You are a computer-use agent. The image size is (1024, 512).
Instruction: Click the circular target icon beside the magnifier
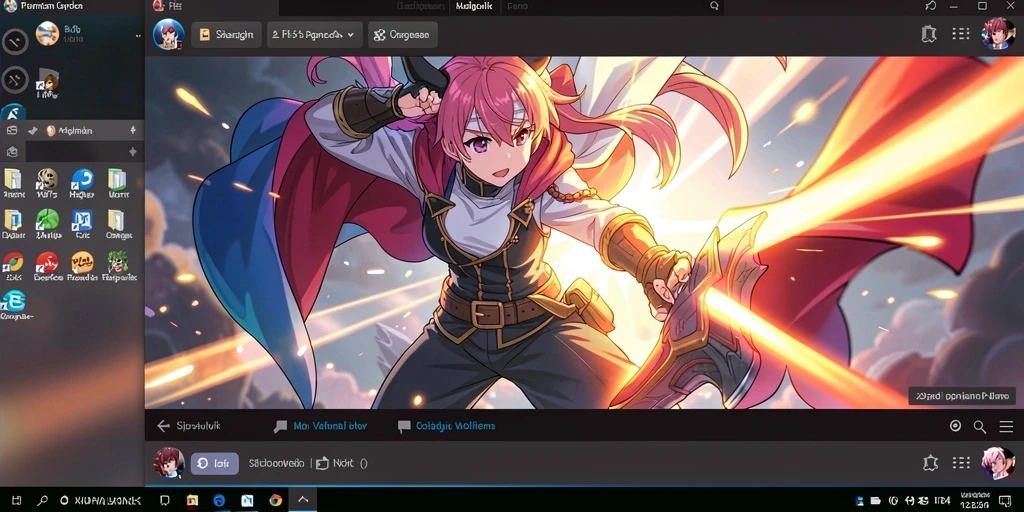pos(955,426)
